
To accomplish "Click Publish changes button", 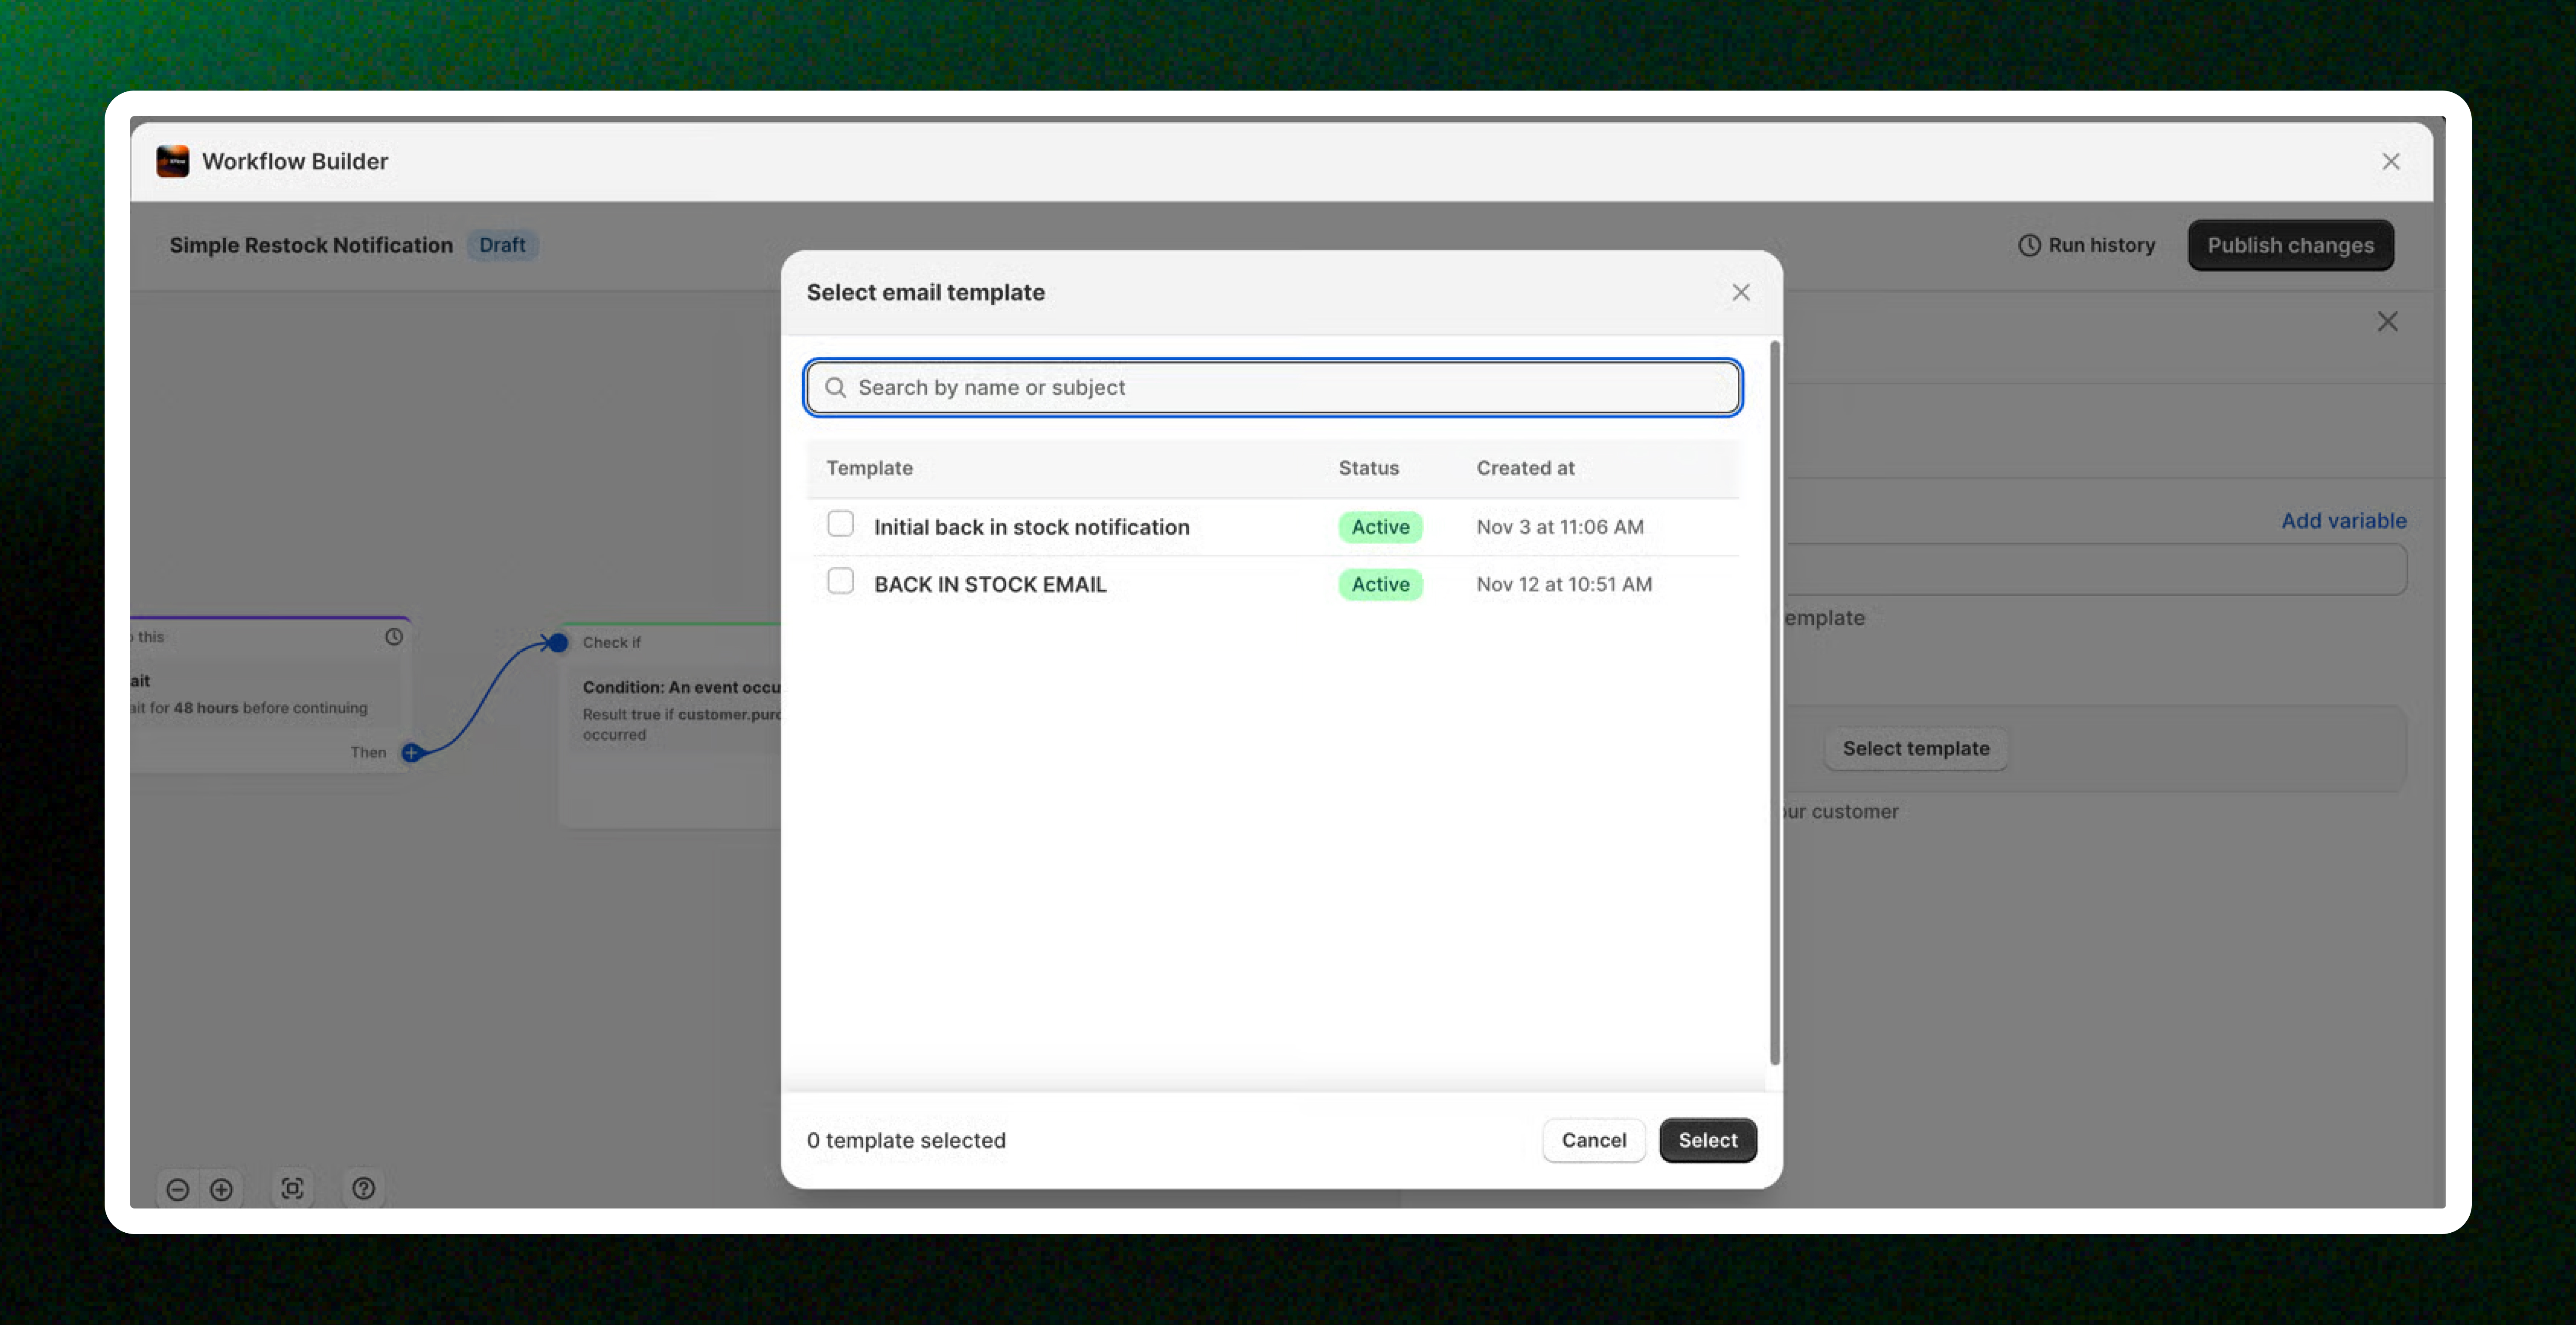I will 2290,245.
